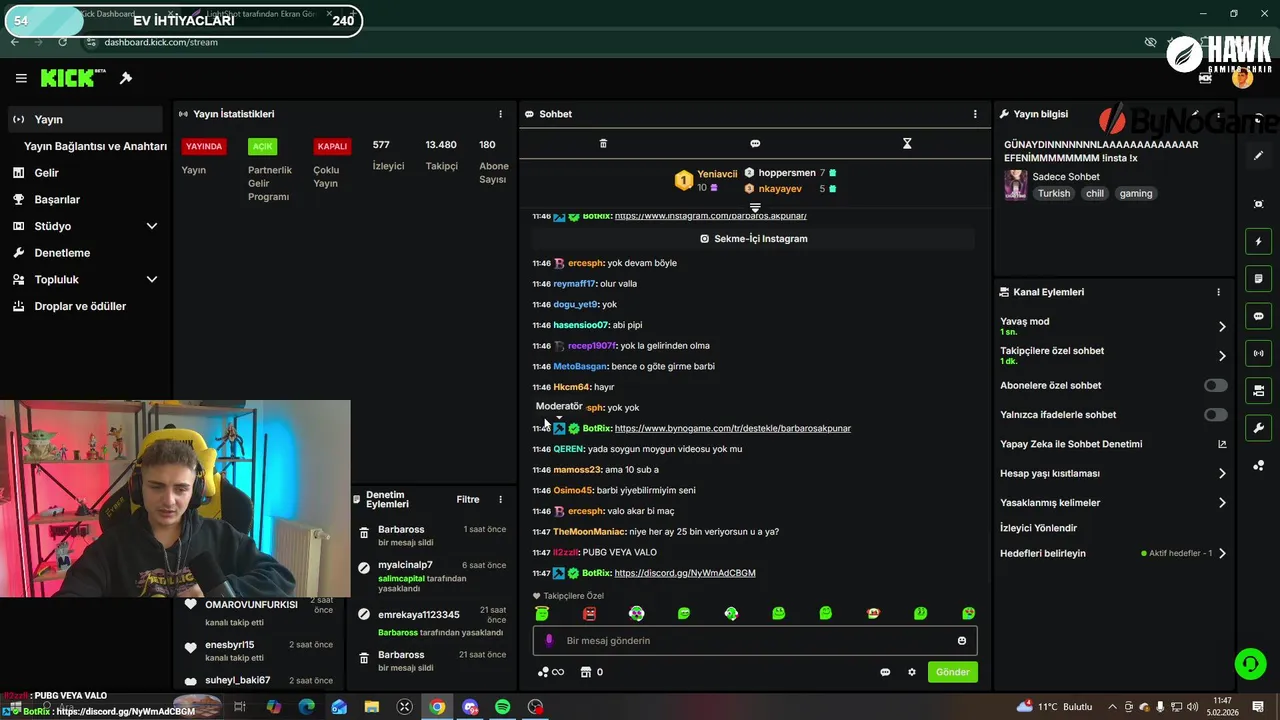Open Denetim Eylemleri three-dot menu
Image resolution: width=1280 pixels, height=720 pixels.
501,499
